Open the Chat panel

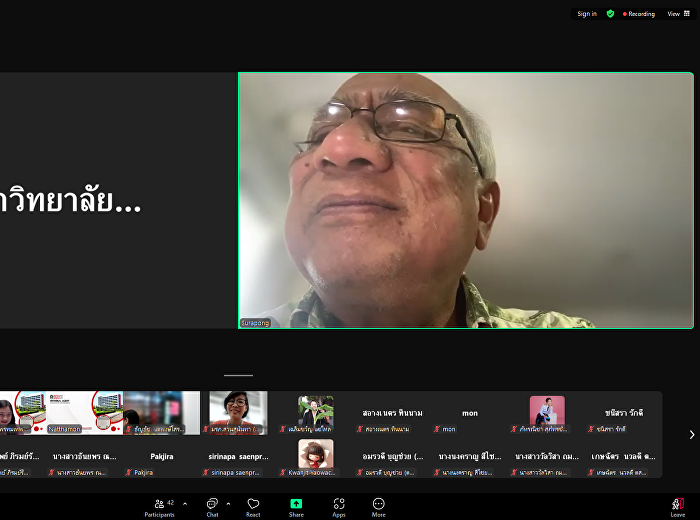[212, 507]
